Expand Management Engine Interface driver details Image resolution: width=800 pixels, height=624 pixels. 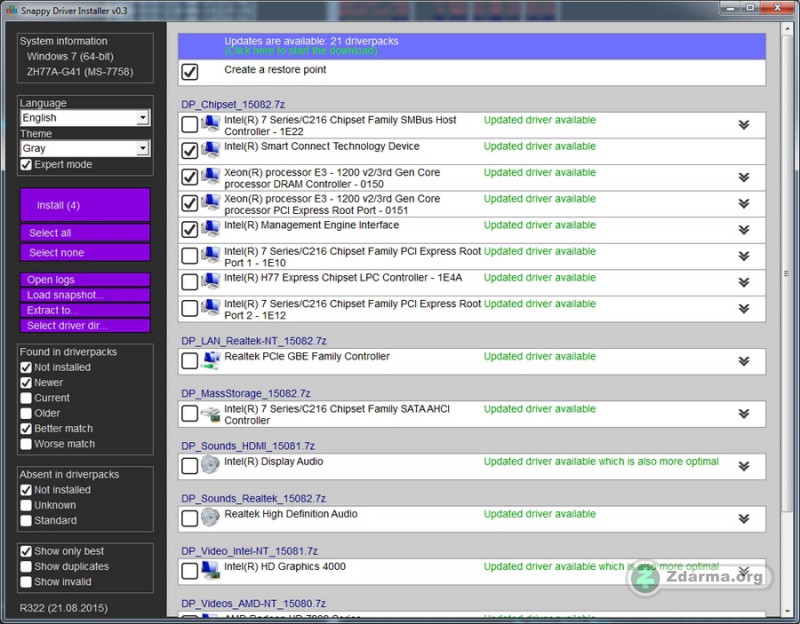[x=744, y=230]
